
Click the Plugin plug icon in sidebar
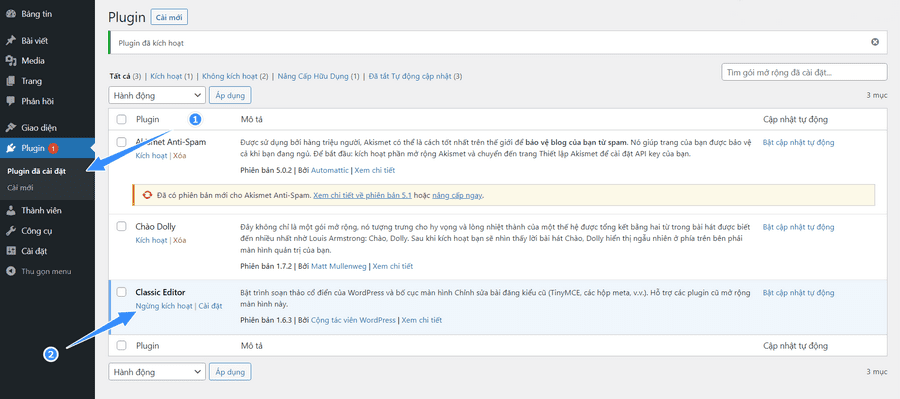point(10,148)
